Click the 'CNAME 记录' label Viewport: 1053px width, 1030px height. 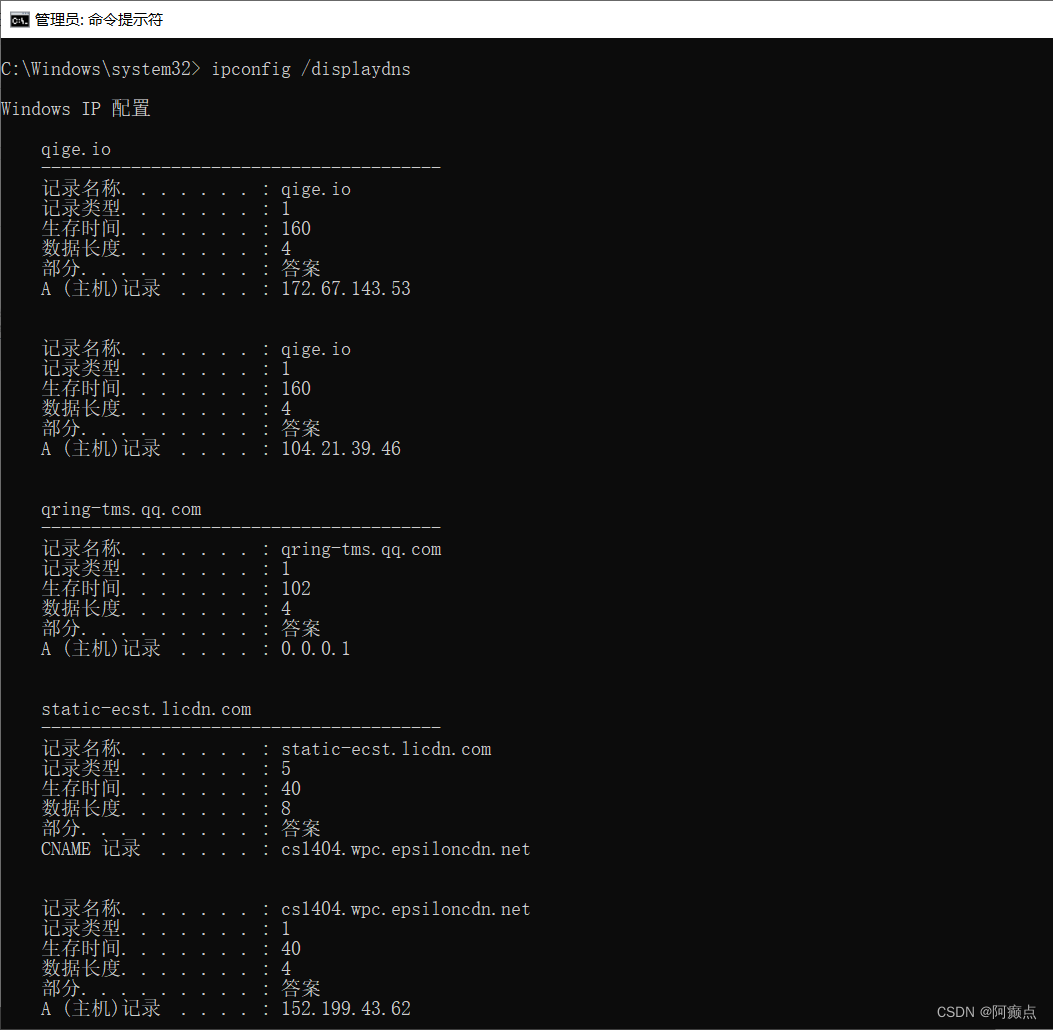91,849
